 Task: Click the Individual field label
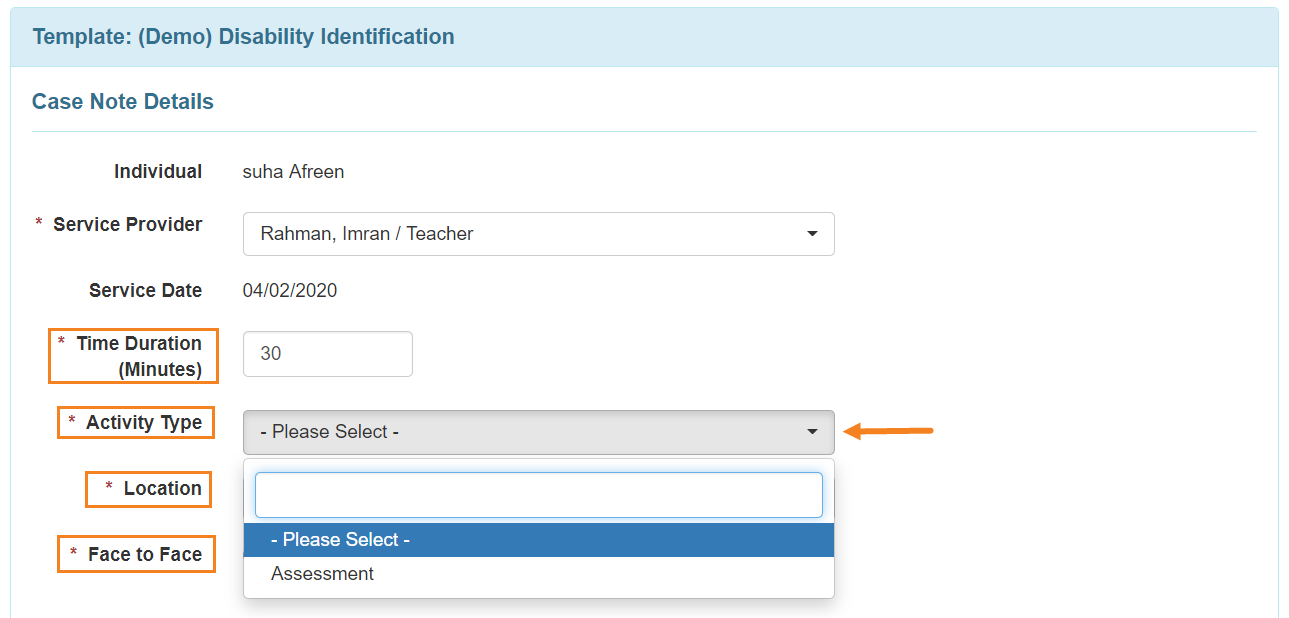coord(158,172)
